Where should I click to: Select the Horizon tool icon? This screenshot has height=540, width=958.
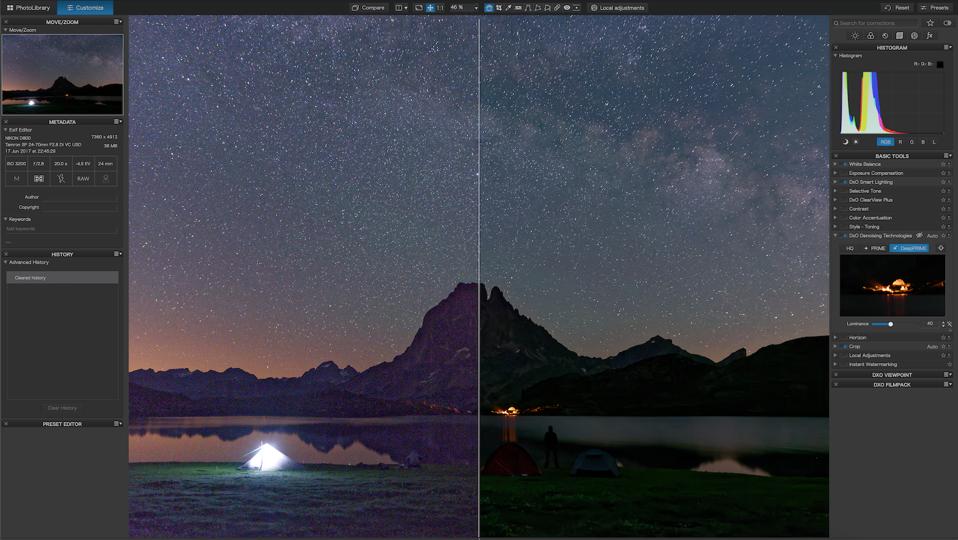pos(518,8)
